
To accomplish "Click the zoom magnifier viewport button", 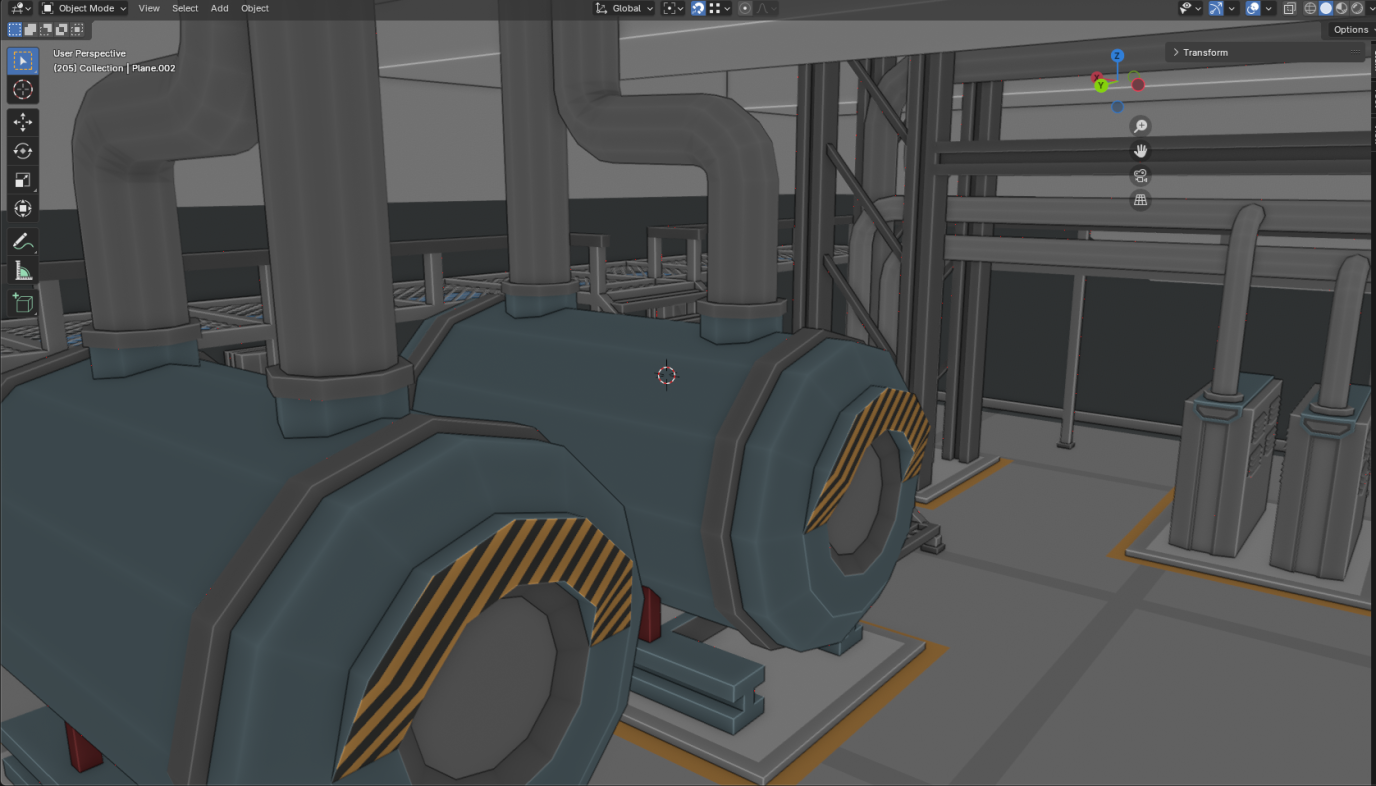I will (x=1139, y=126).
